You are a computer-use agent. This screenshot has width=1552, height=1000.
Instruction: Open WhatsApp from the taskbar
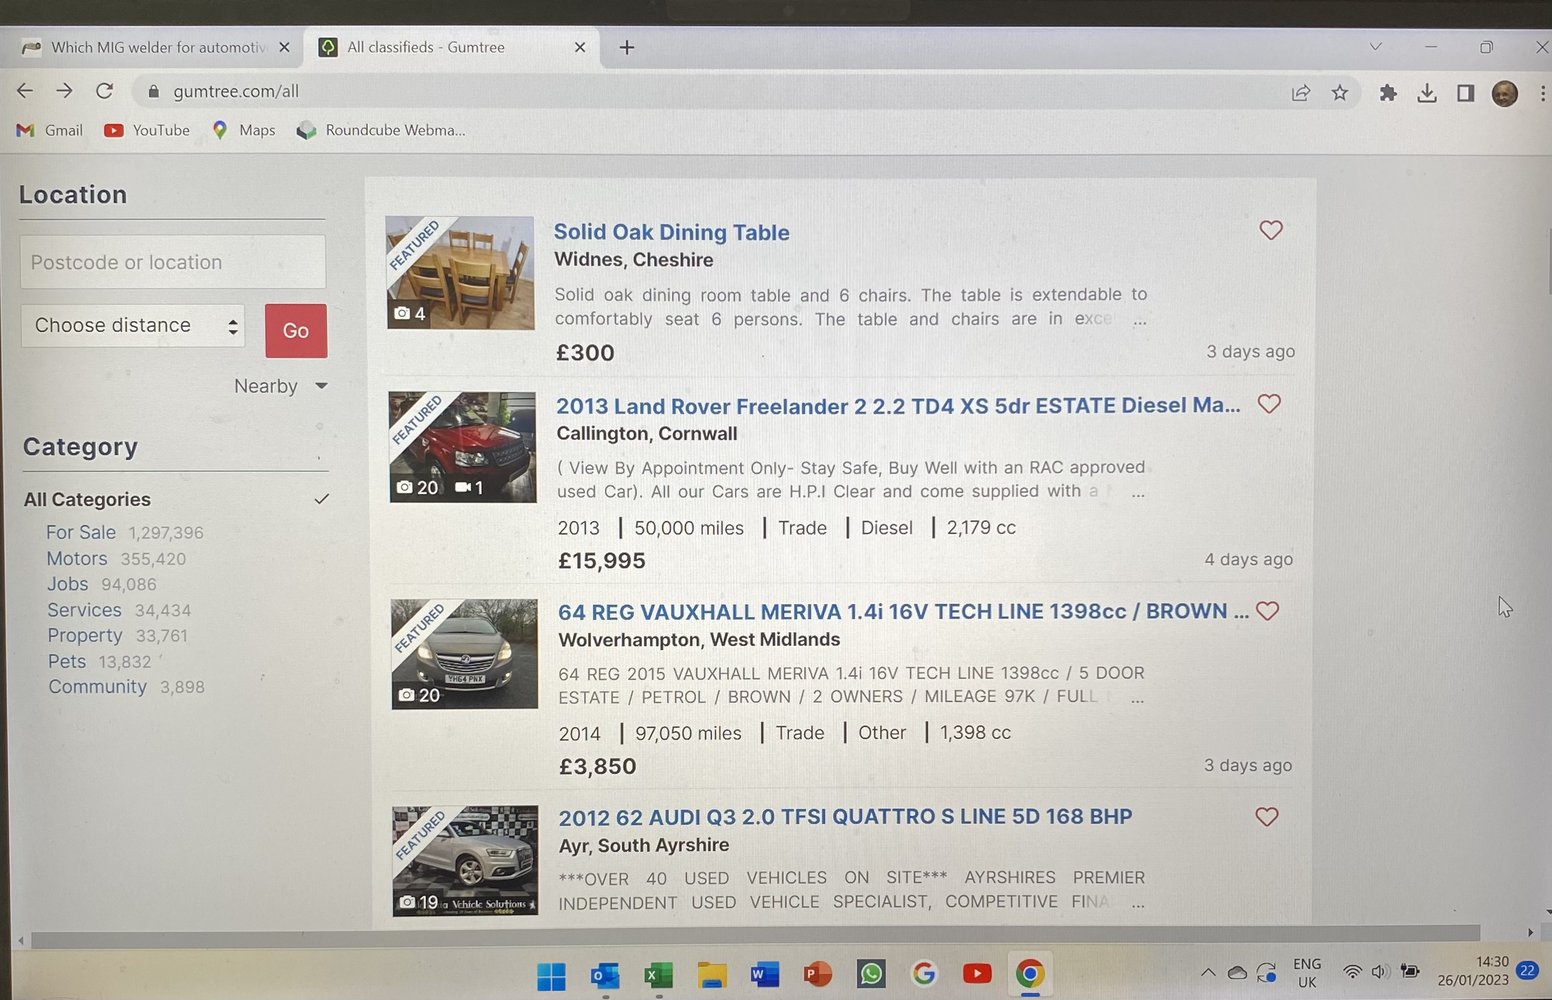871,973
